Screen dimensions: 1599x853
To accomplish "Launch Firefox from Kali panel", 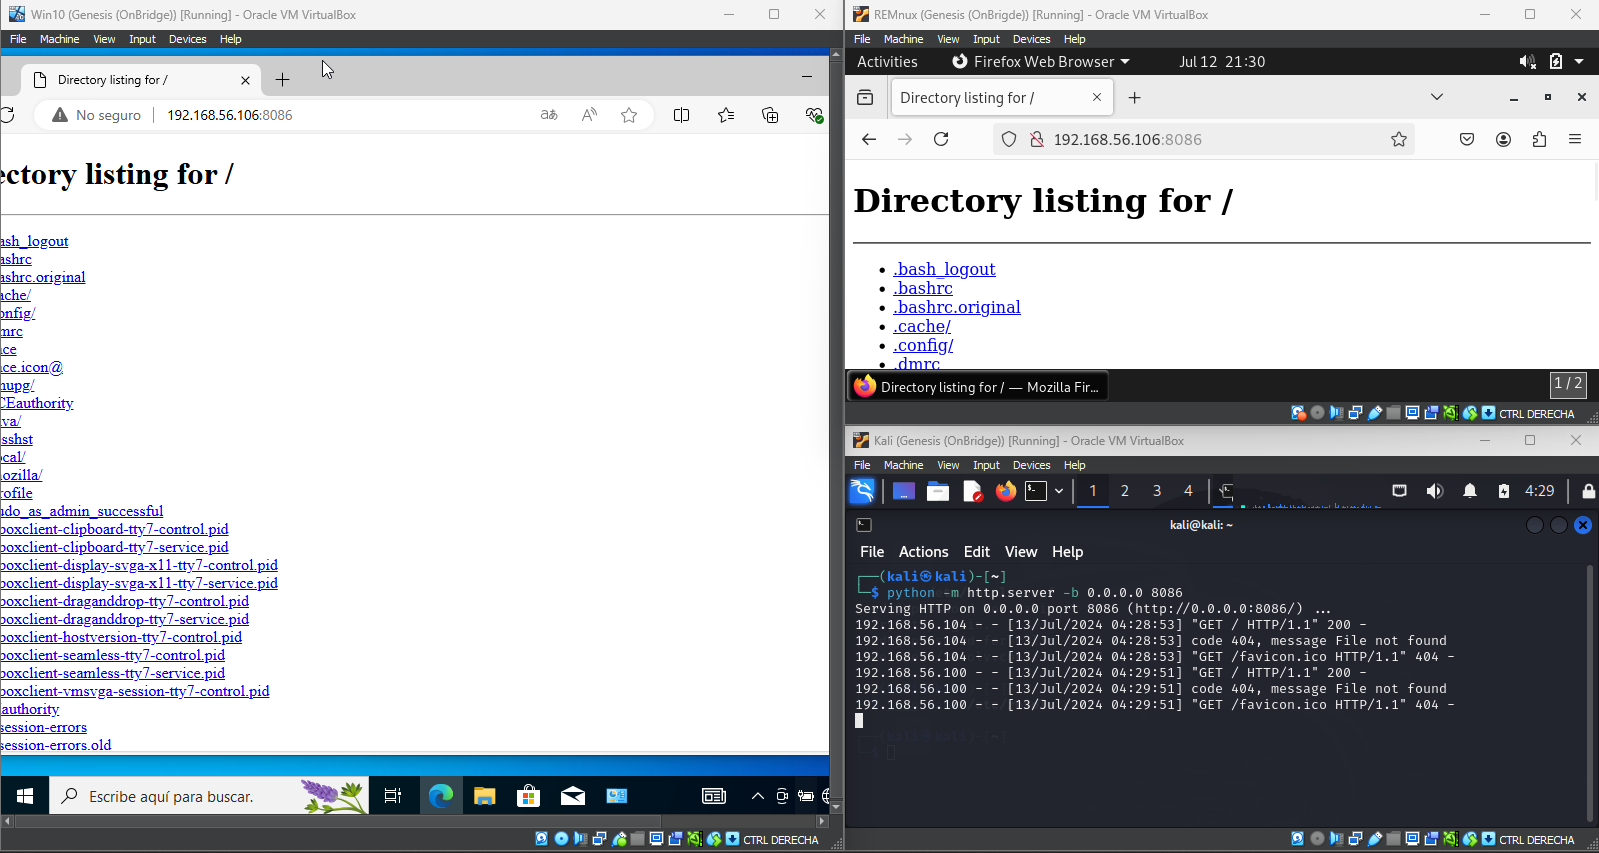I will coord(1005,491).
